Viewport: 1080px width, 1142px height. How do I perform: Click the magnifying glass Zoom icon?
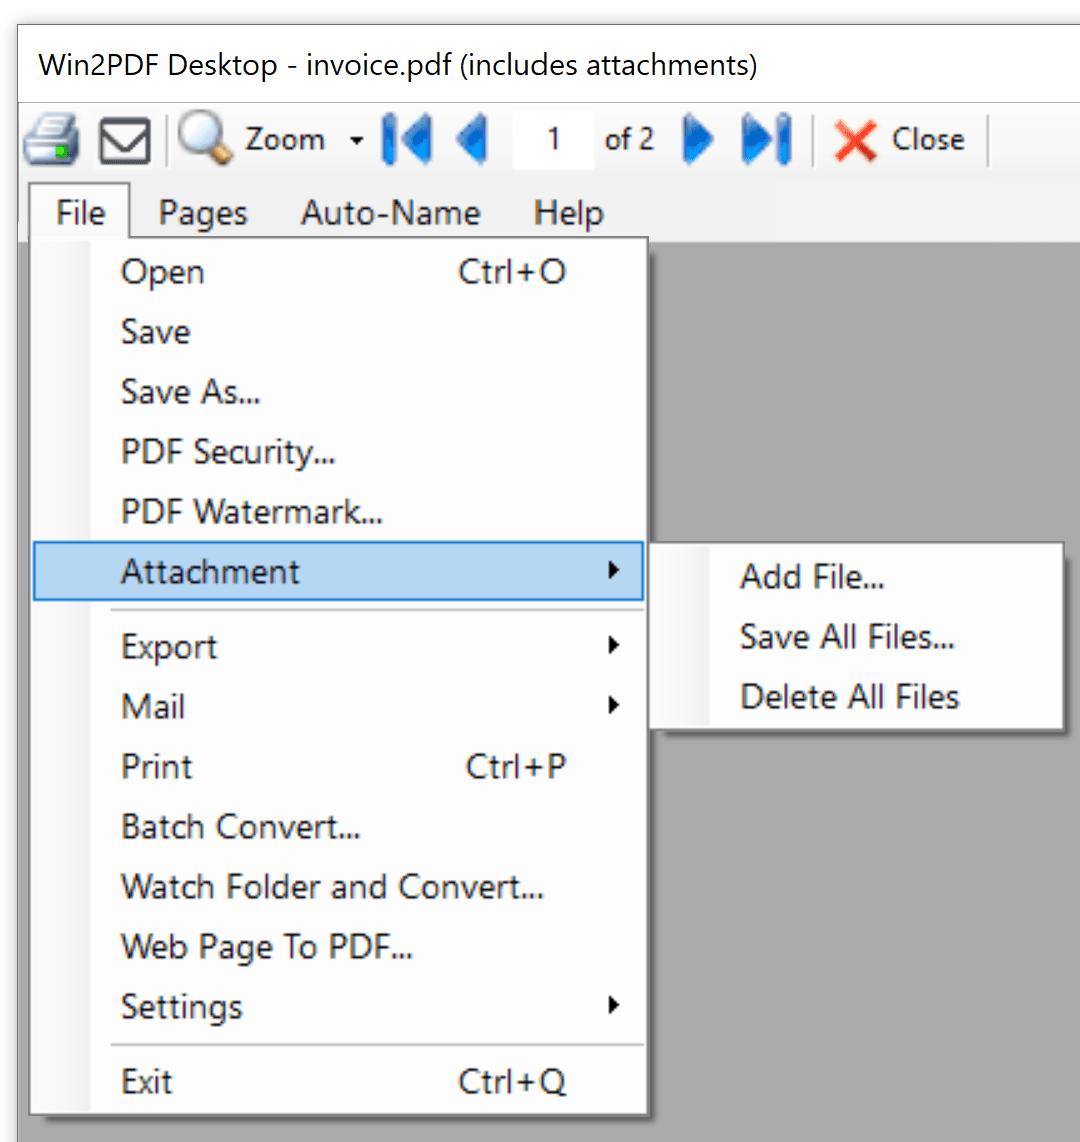[x=205, y=136]
